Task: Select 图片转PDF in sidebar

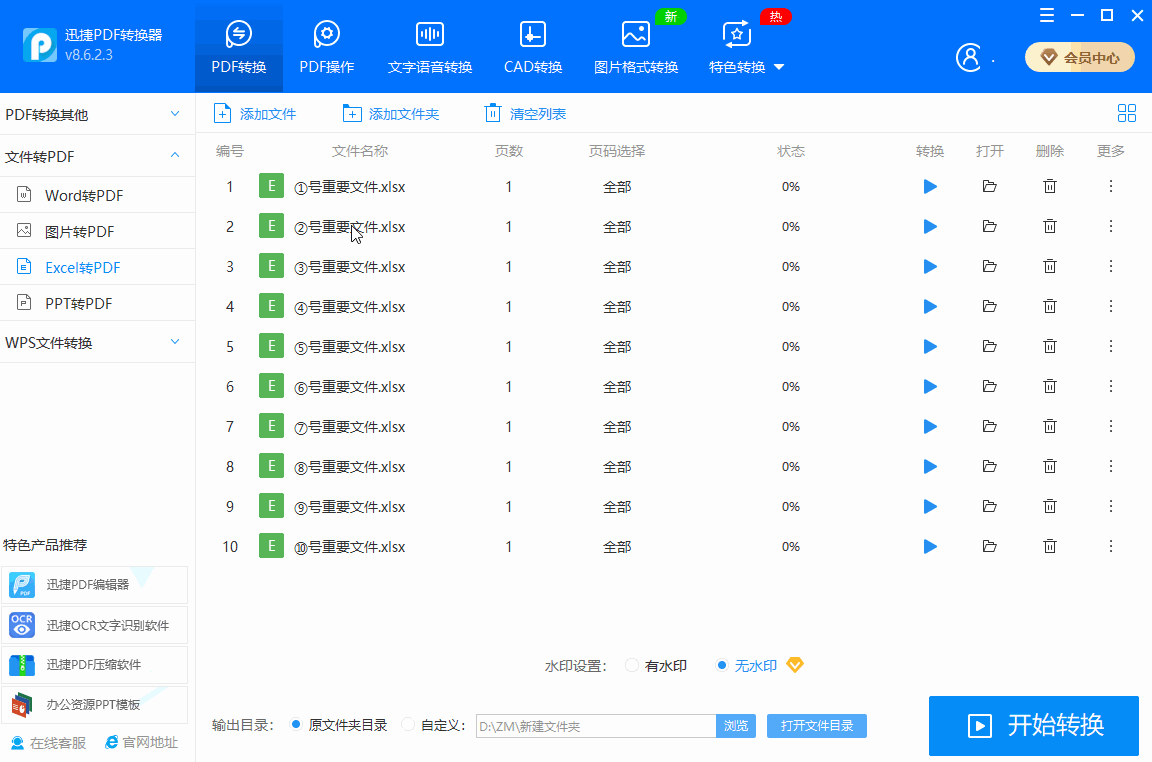Action: (x=97, y=231)
